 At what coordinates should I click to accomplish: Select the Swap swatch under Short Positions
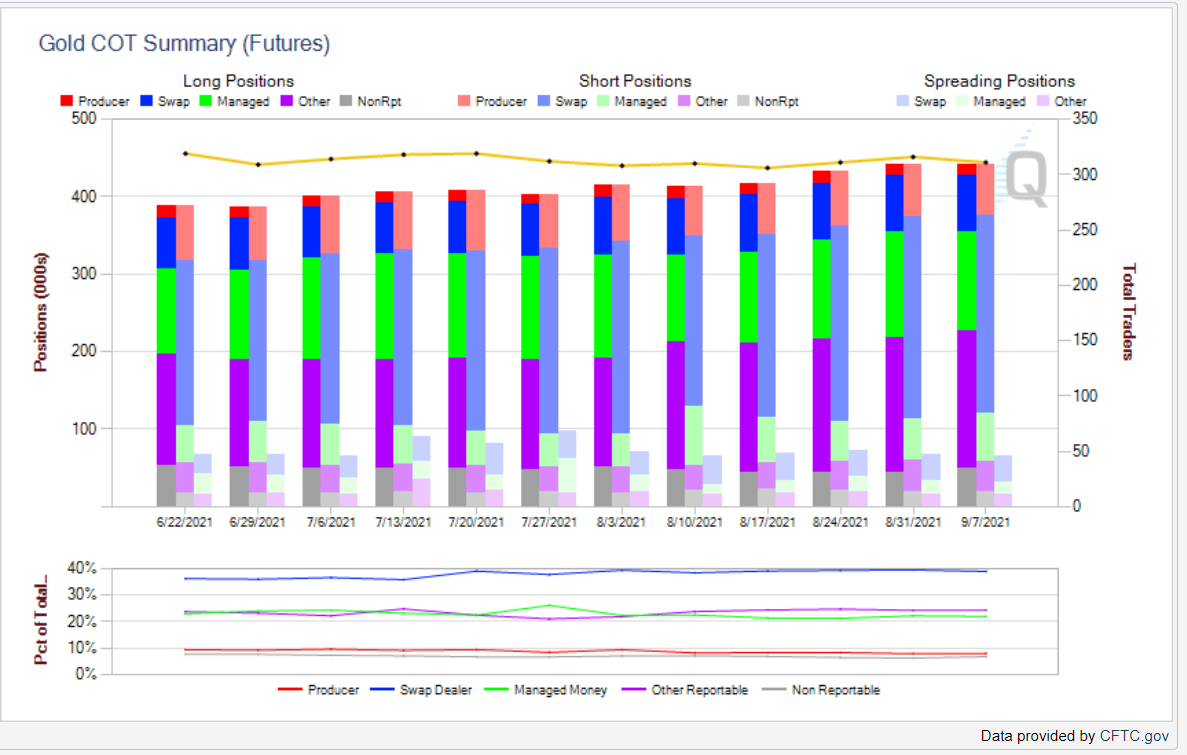[x=544, y=101]
